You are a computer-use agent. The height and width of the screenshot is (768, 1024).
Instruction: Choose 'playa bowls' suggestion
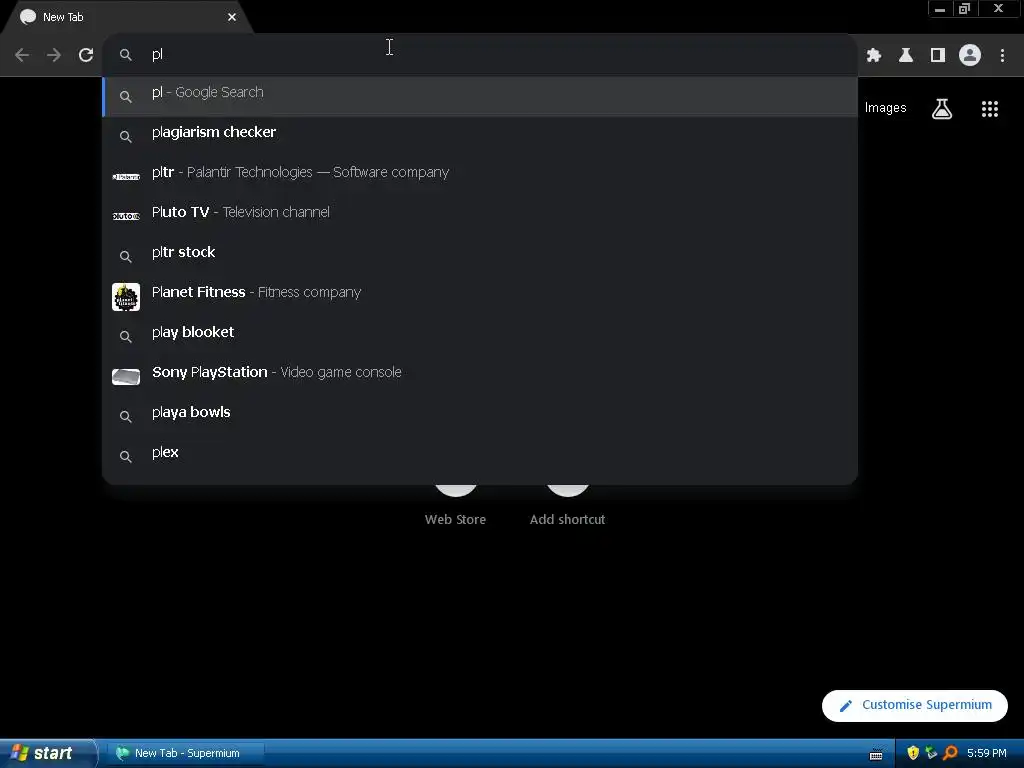point(480,417)
